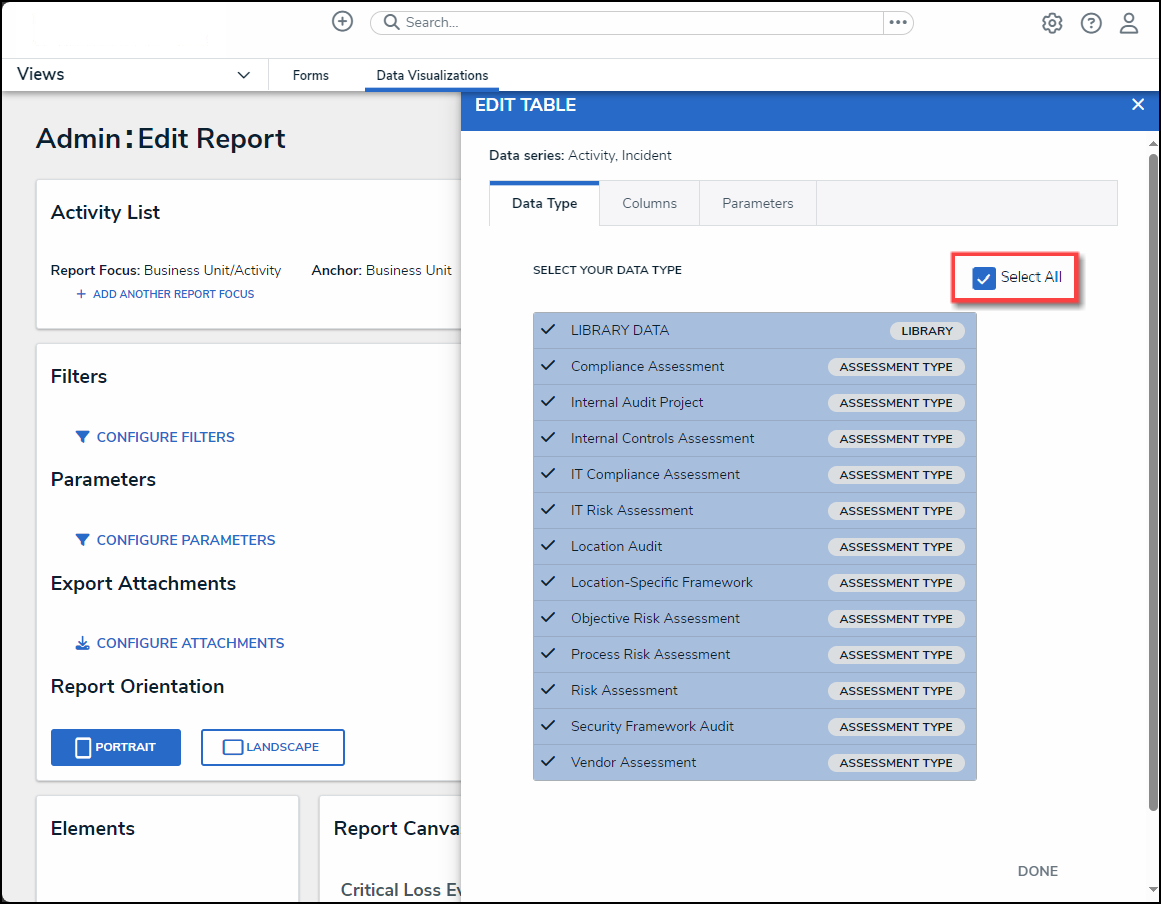Click the DONE button
The width and height of the screenshot is (1161, 904).
(x=1037, y=871)
